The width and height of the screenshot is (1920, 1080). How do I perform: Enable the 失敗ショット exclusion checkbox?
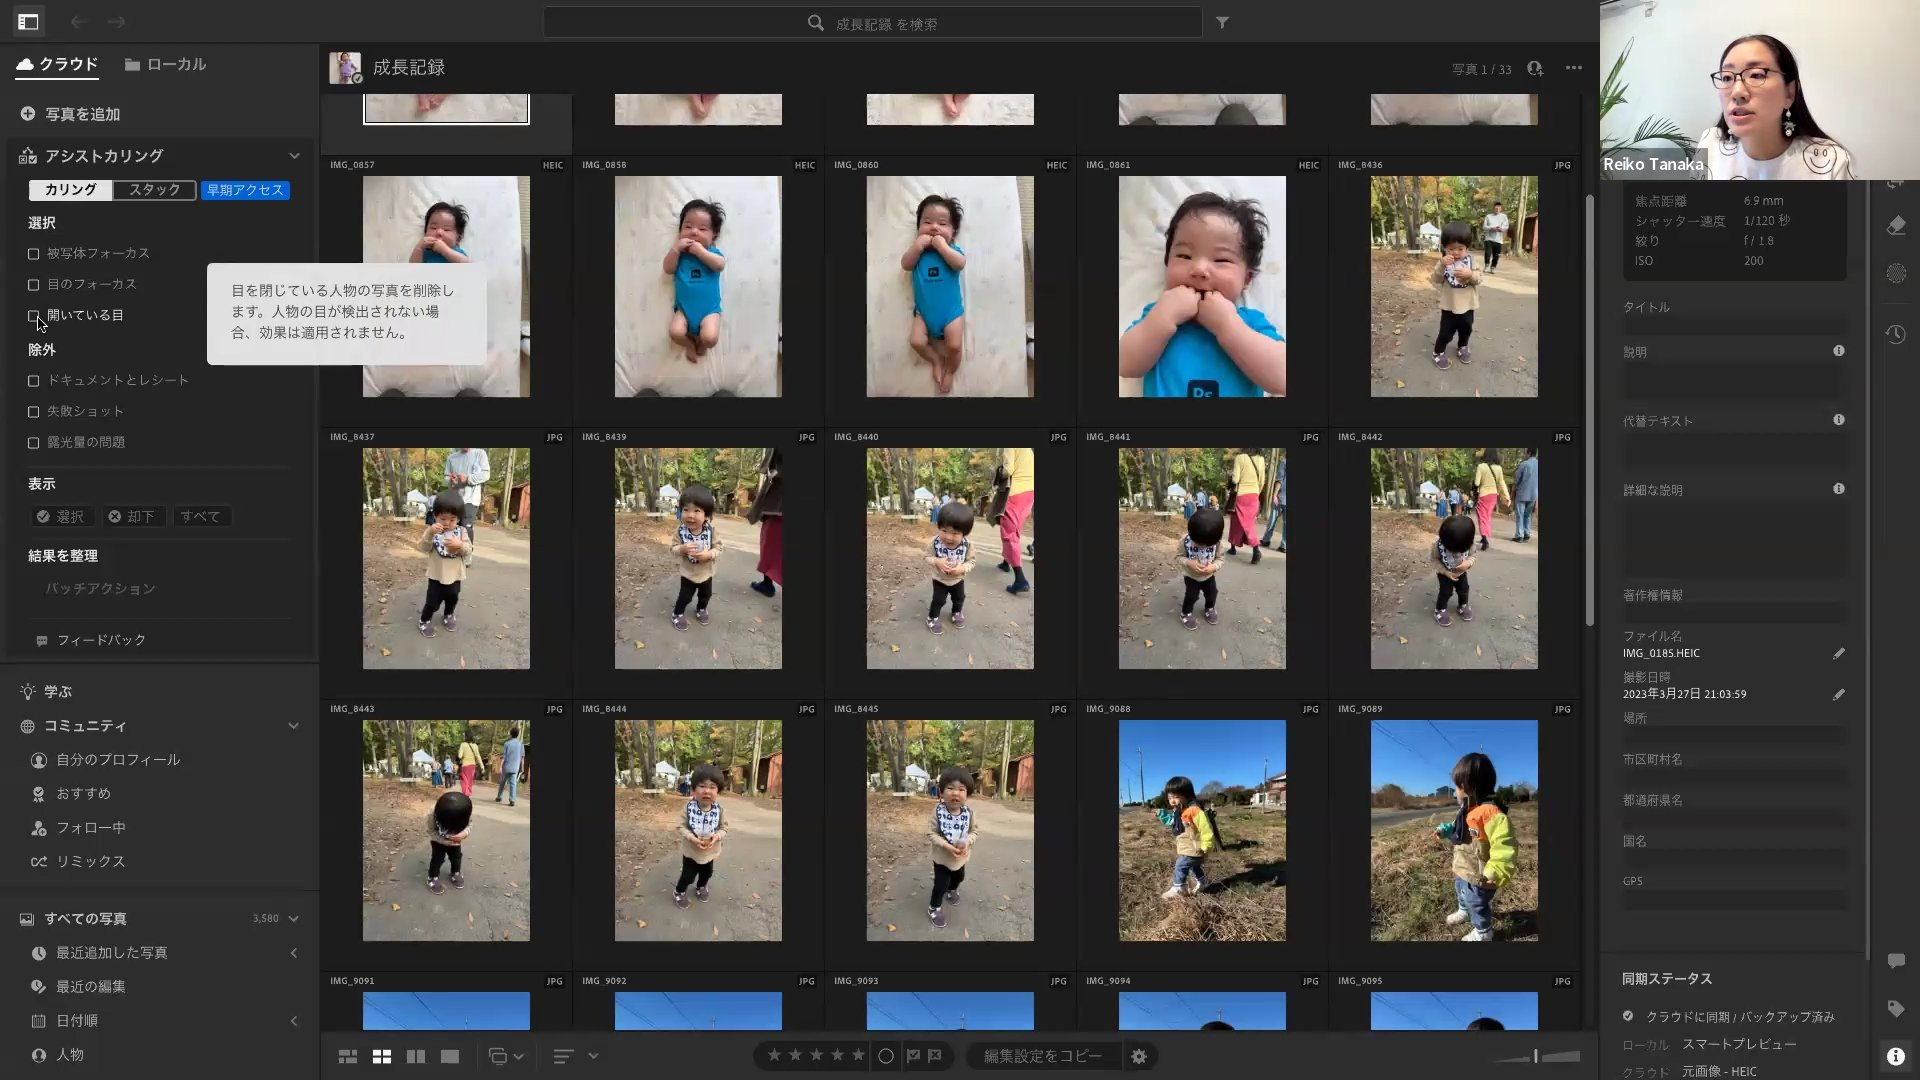pos(33,411)
